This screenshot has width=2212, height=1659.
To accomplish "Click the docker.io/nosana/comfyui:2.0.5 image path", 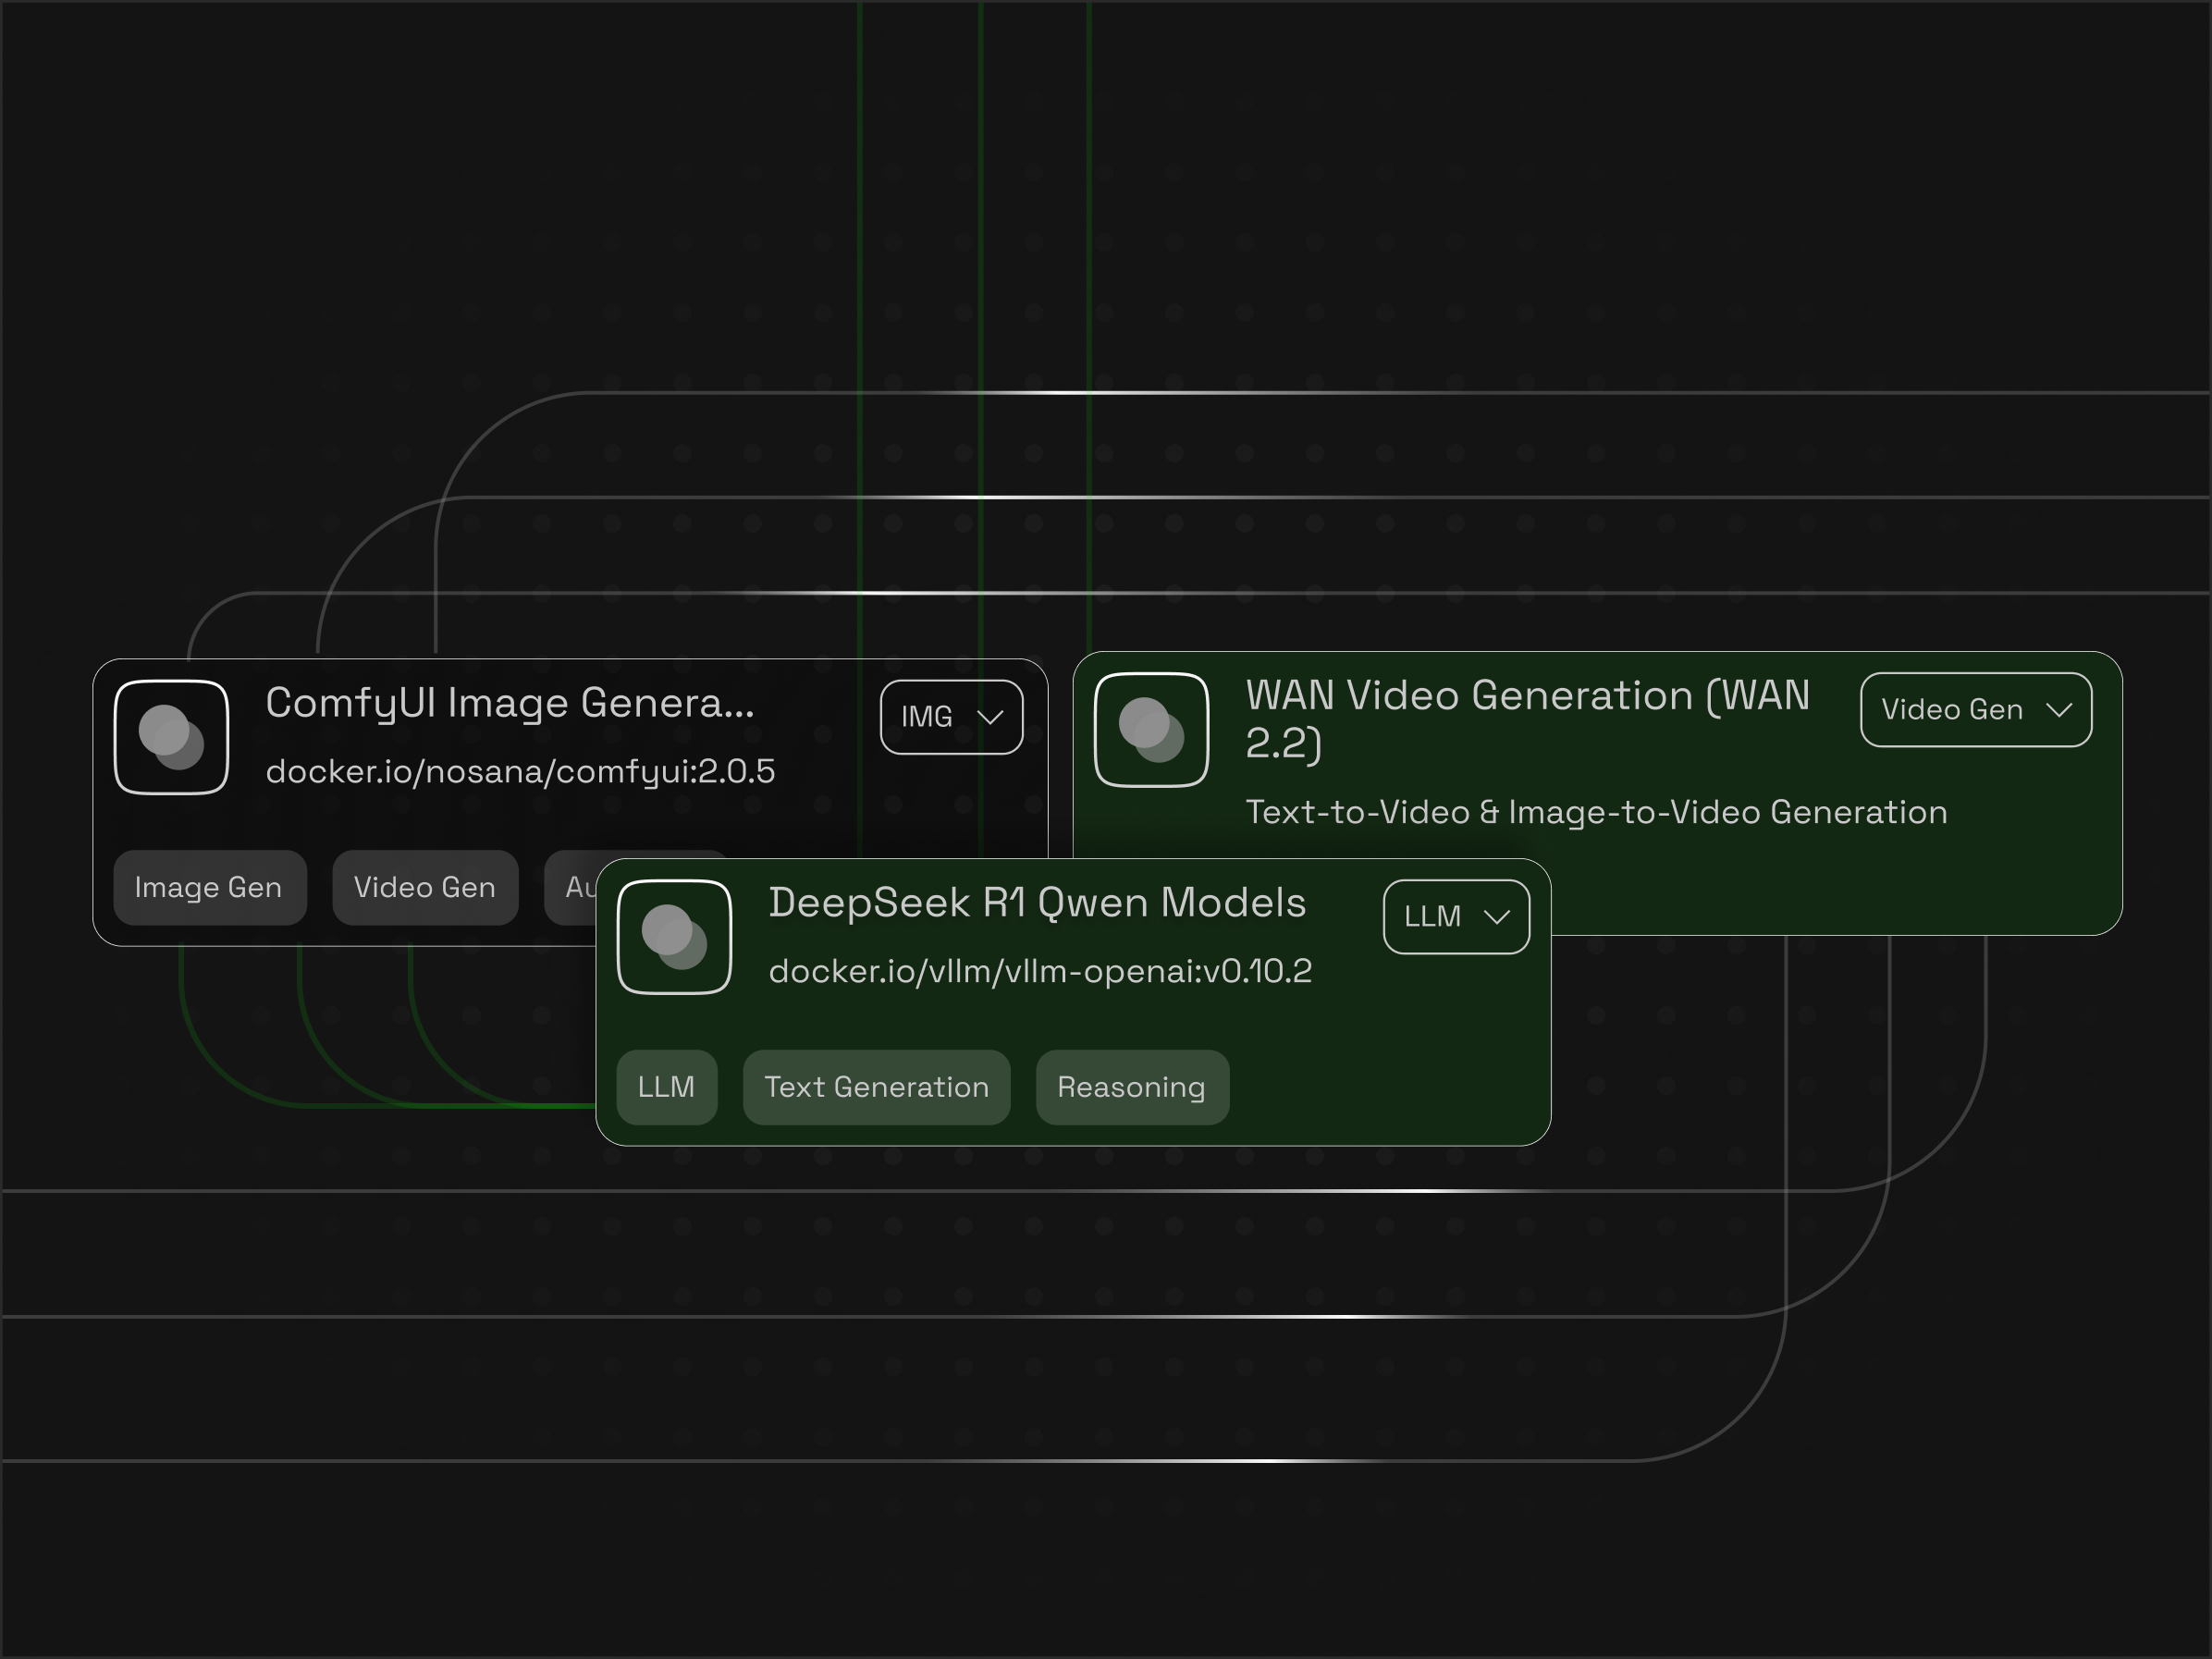I will click(520, 771).
